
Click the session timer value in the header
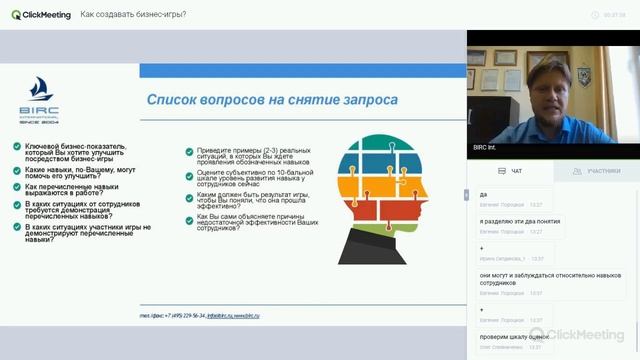[614, 15]
